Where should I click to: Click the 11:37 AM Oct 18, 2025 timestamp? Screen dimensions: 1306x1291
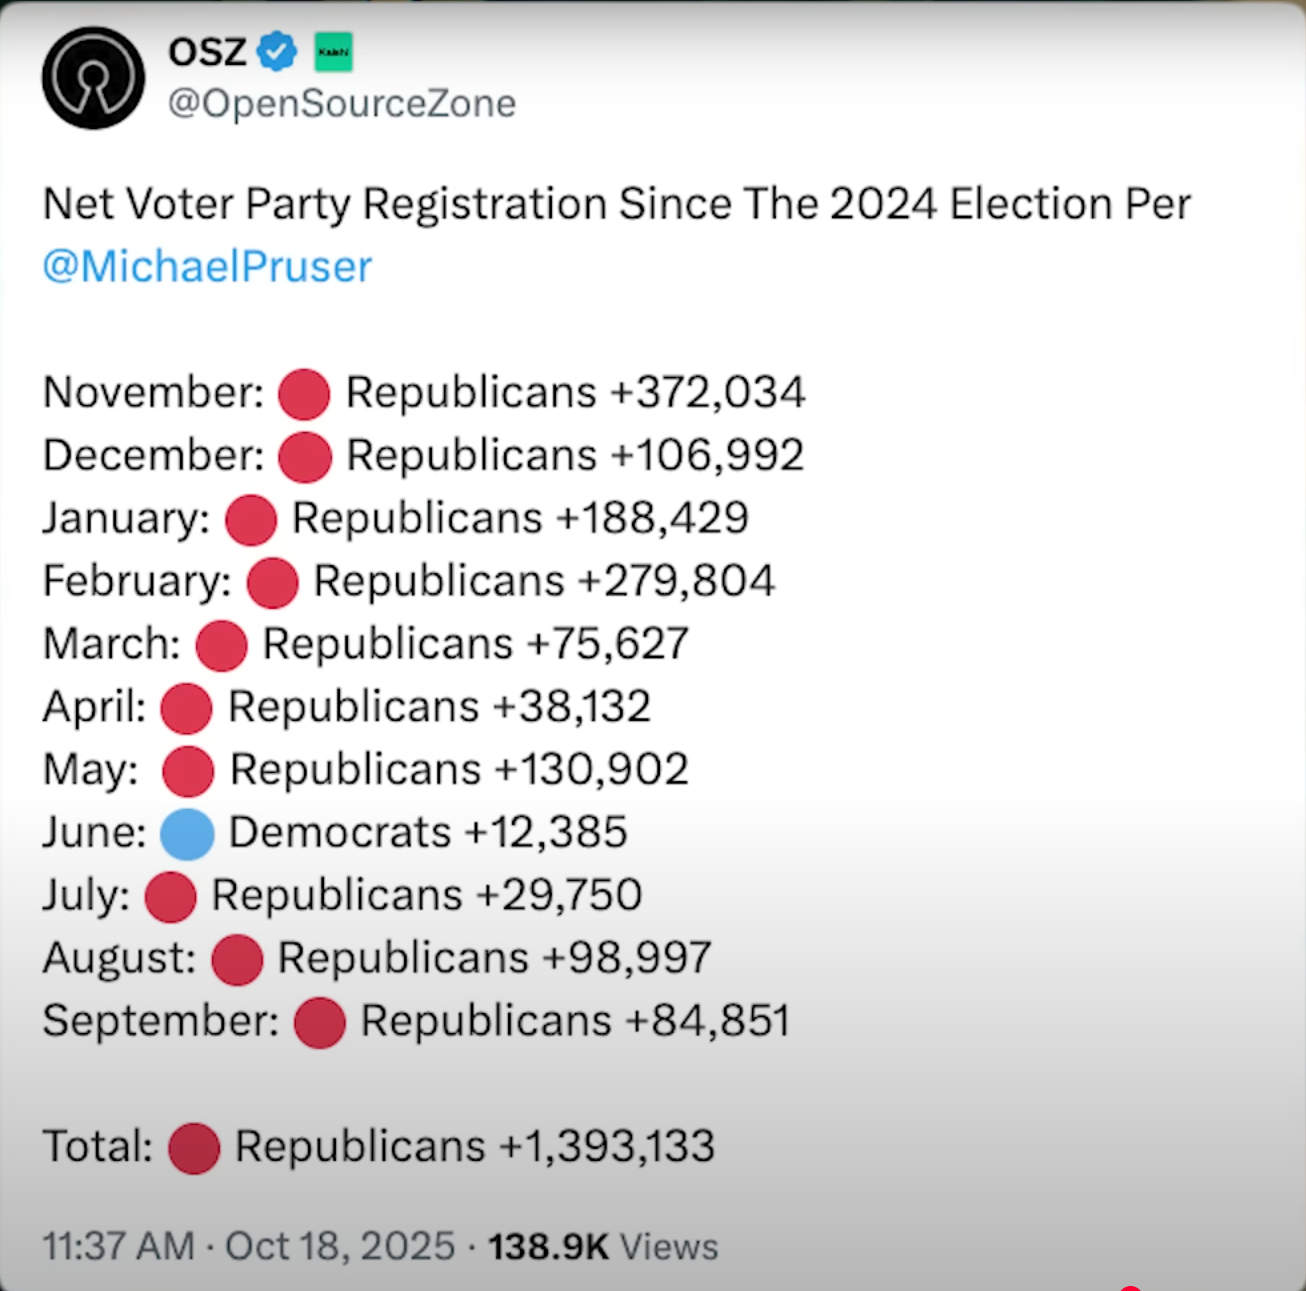(248, 1247)
